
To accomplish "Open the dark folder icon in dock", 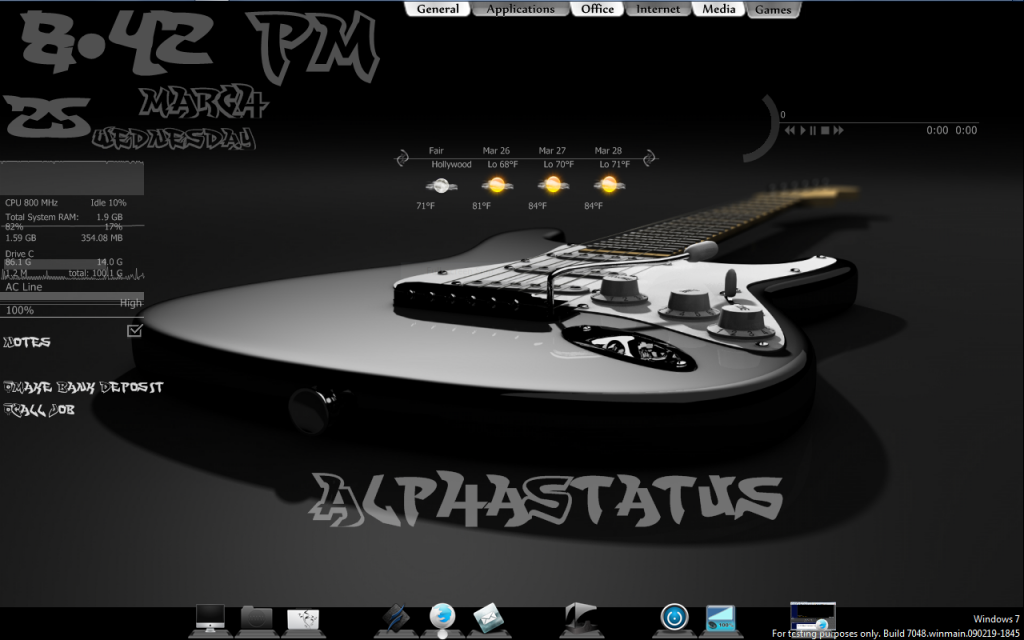I will [x=257, y=620].
